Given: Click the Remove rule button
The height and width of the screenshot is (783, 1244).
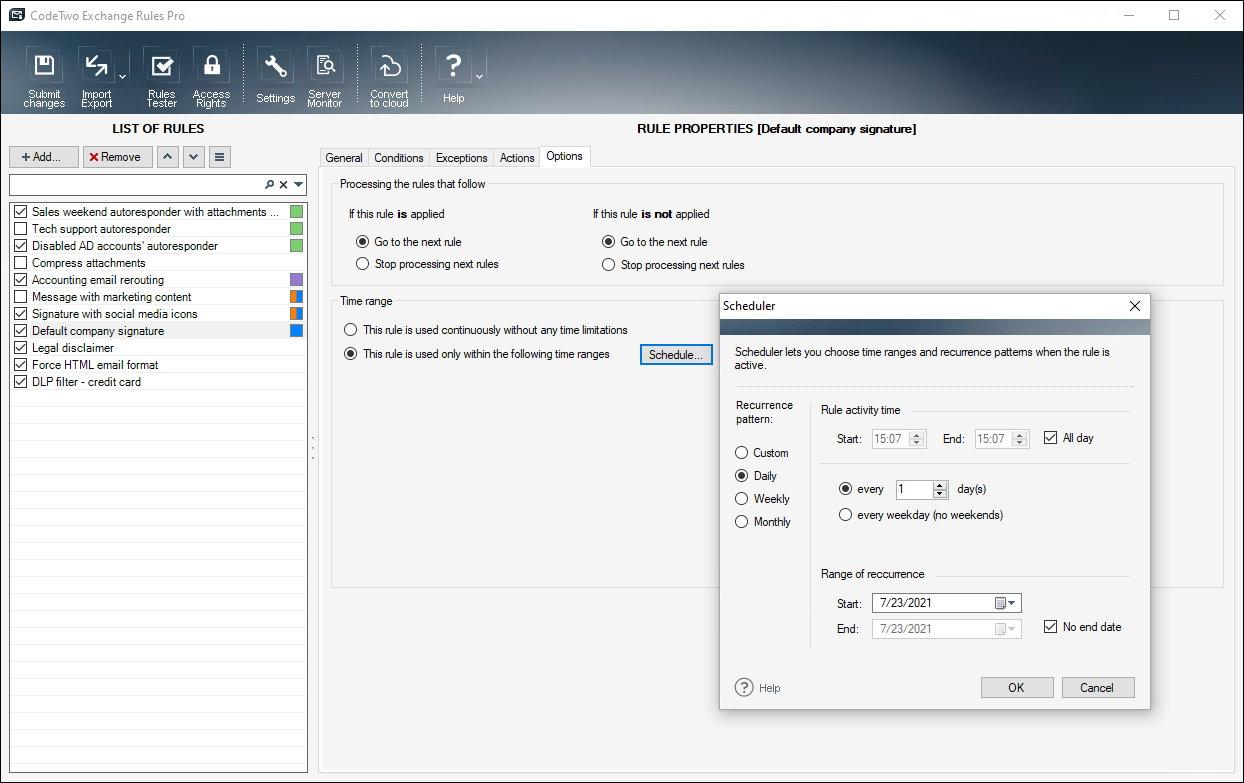Looking at the screenshot, I should tap(117, 157).
